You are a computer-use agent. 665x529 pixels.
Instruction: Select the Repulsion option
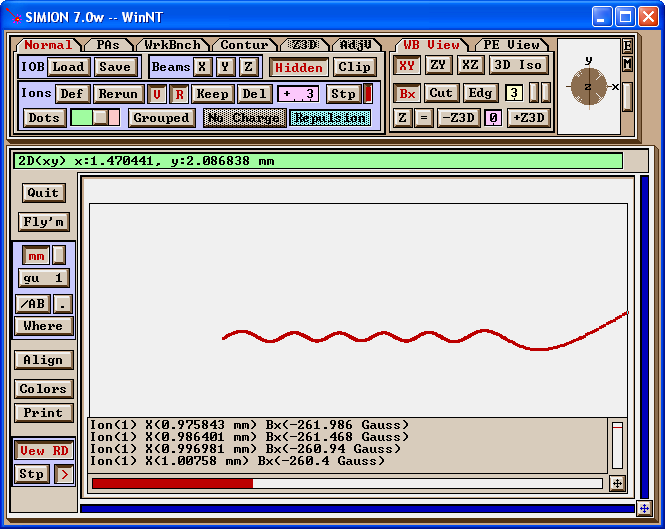point(330,118)
